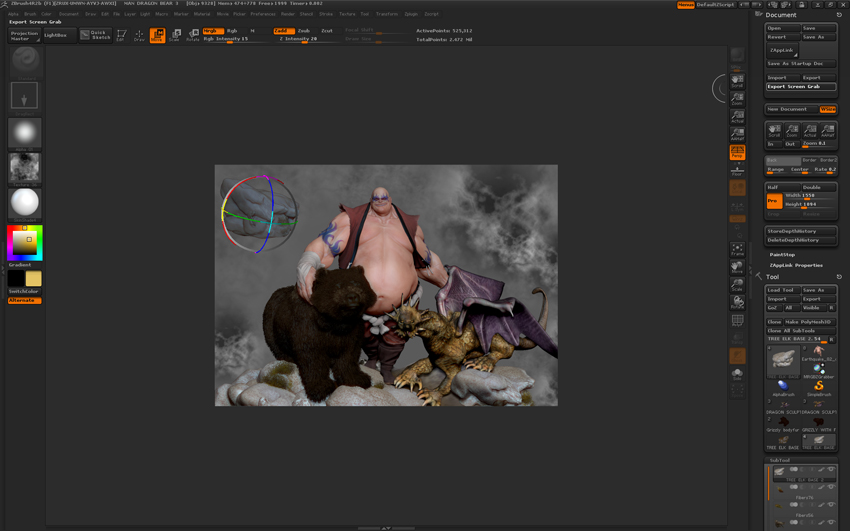Viewport: 850px width, 531px height.
Task: Toggle the Floor grid button
Action: 737,170
